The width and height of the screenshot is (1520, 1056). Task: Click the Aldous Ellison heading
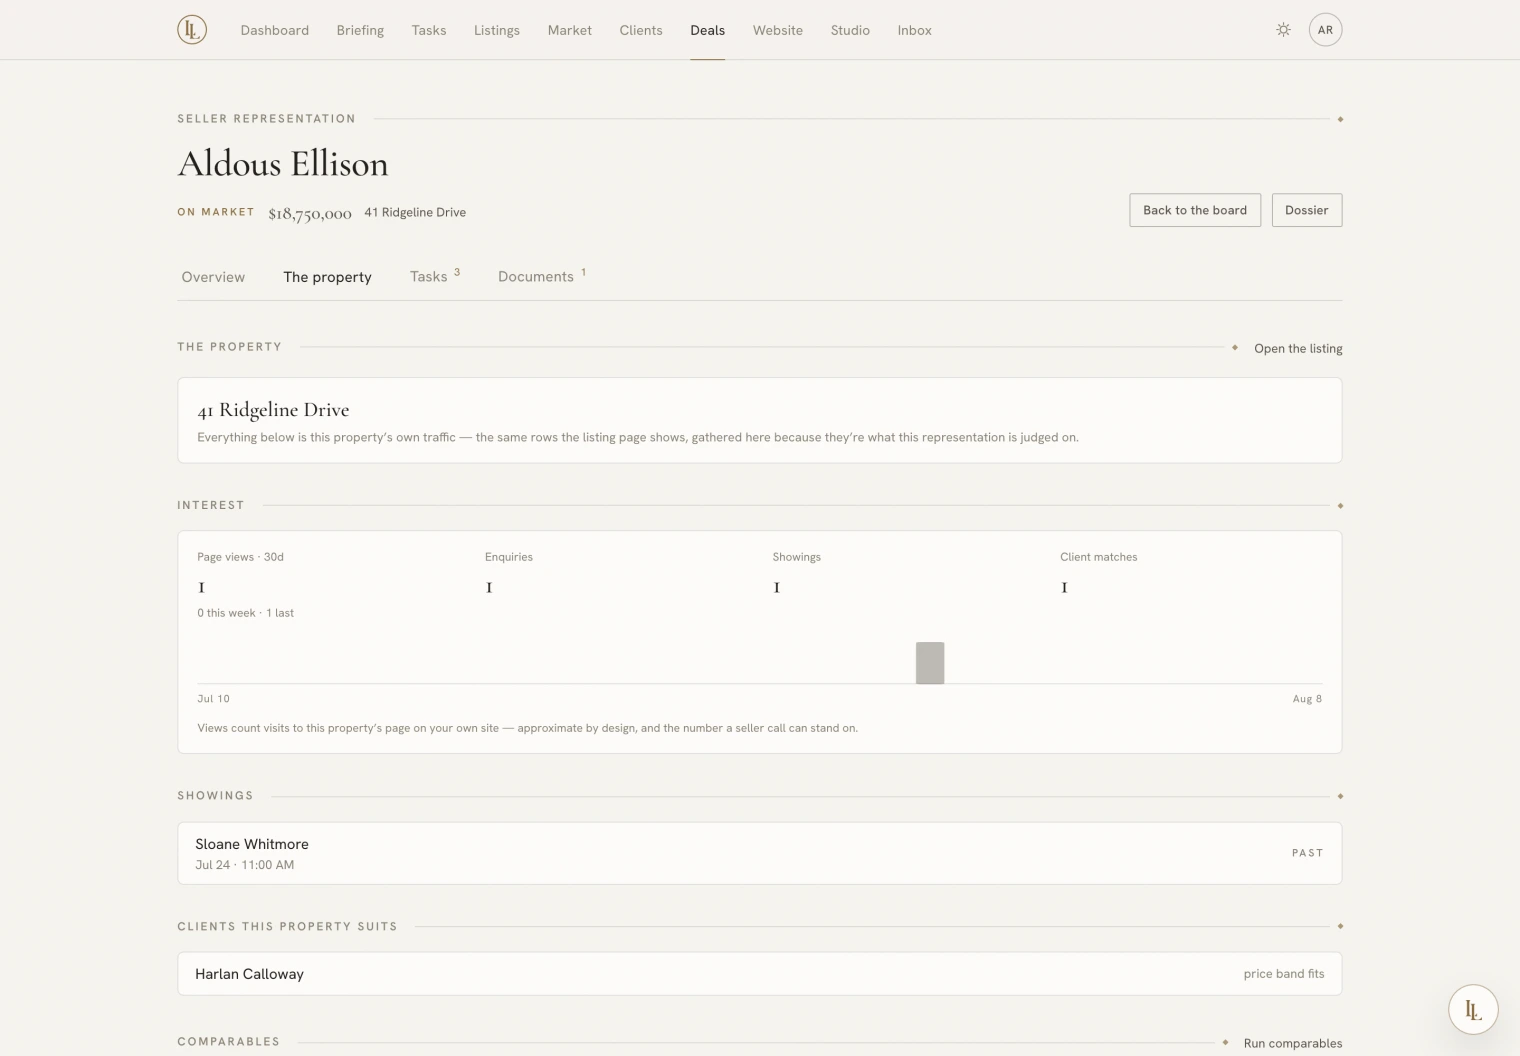tap(283, 163)
